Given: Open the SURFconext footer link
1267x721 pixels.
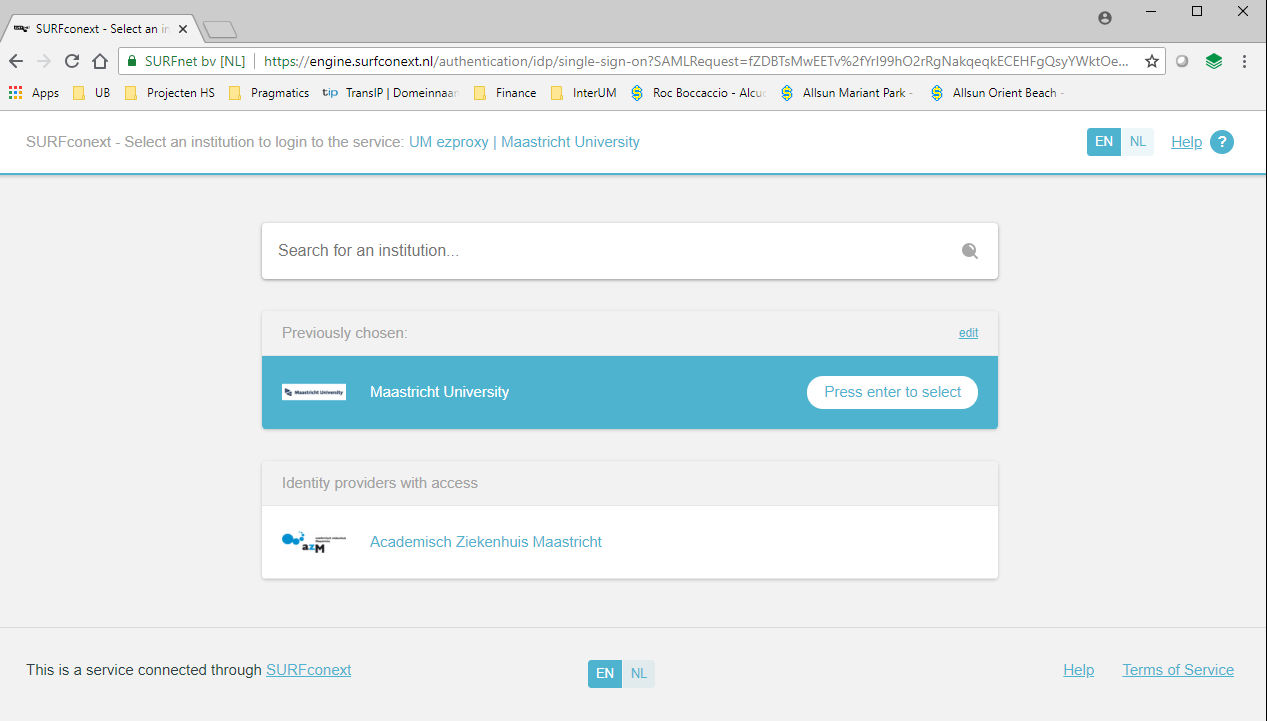Looking at the screenshot, I should pos(308,670).
